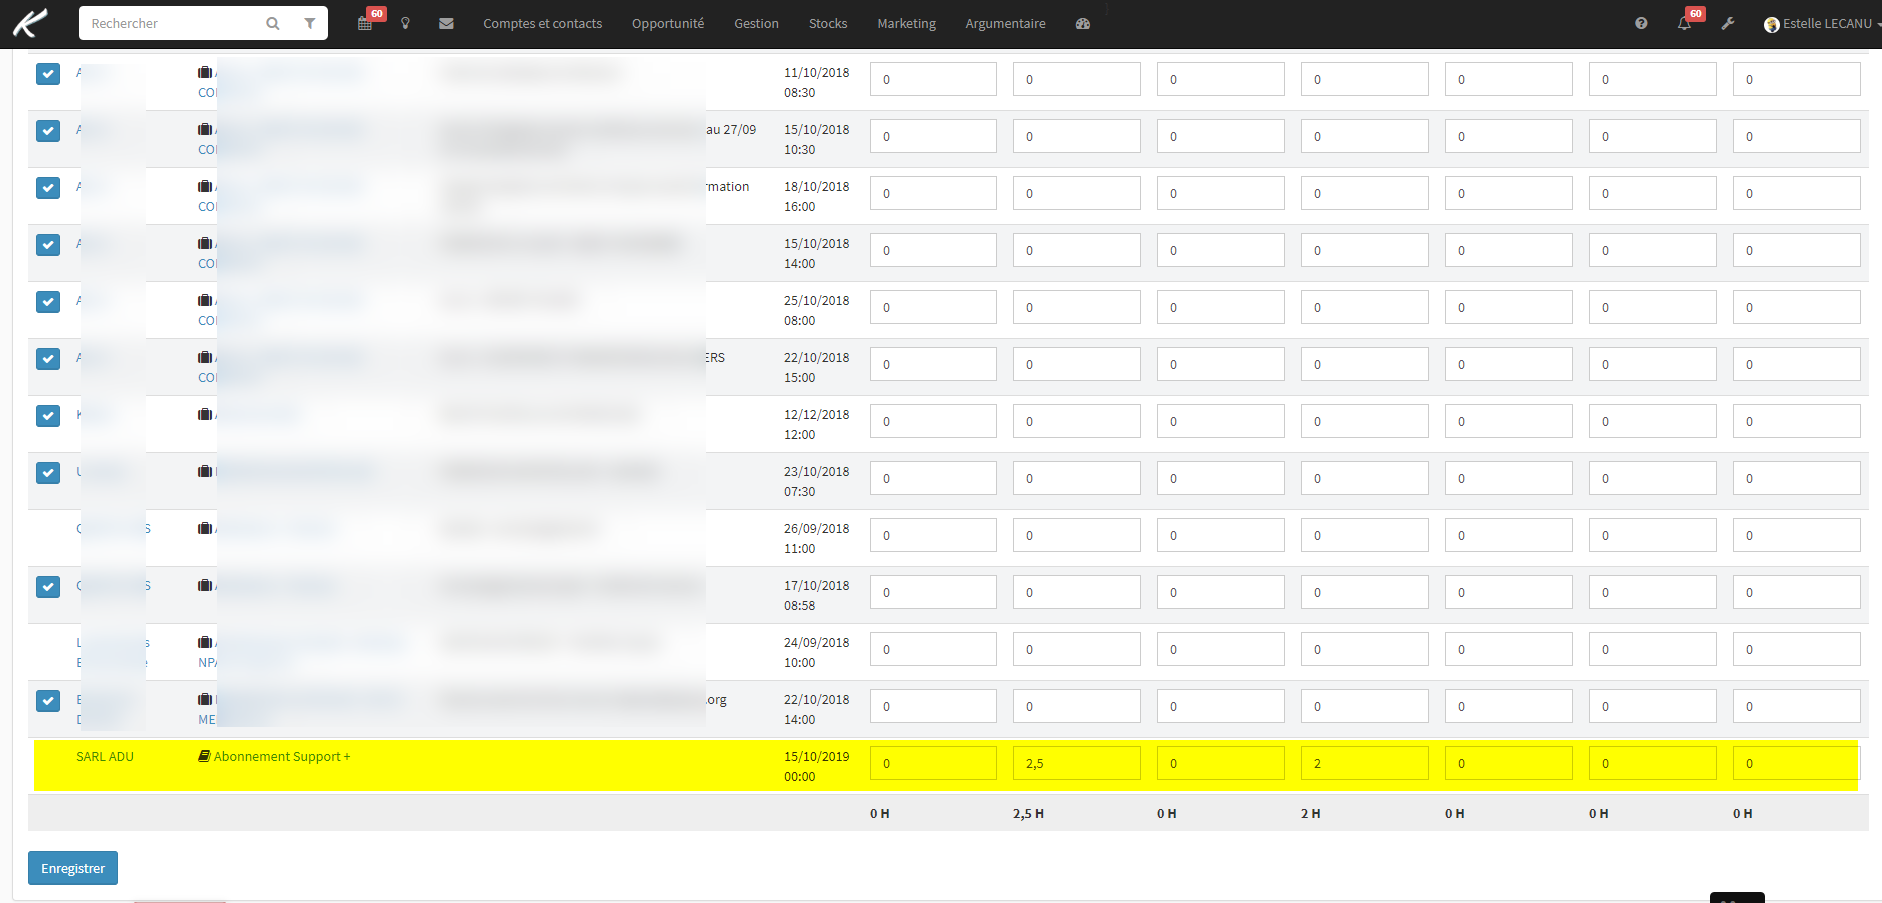Click the 2,5 hours field in highlighted row
1882x903 pixels.
click(1077, 763)
